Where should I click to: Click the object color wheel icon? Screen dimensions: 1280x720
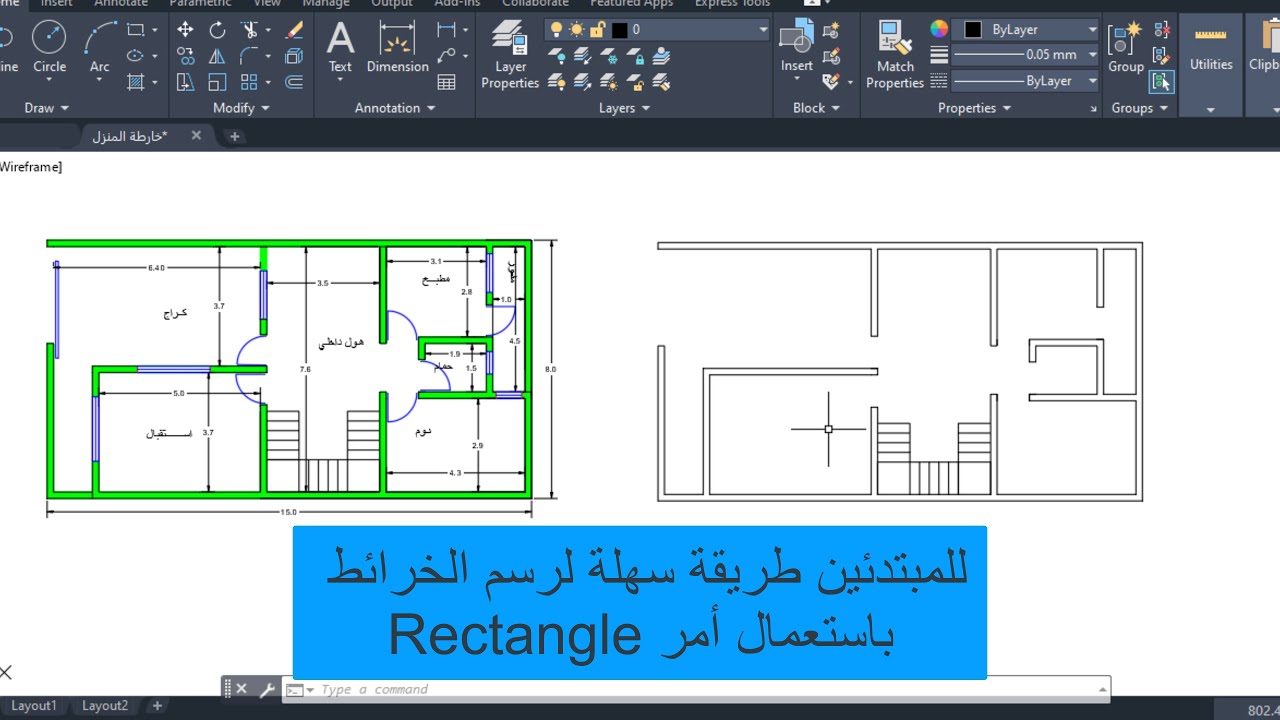pyautogui.click(x=939, y=30)
